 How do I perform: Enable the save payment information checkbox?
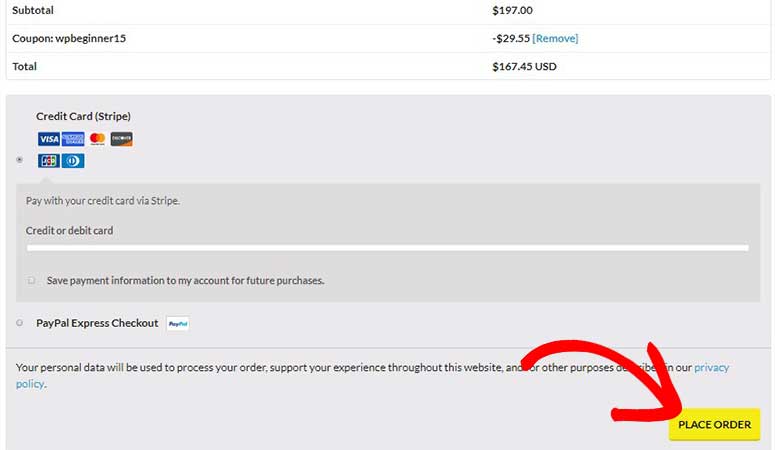[31, 280]
